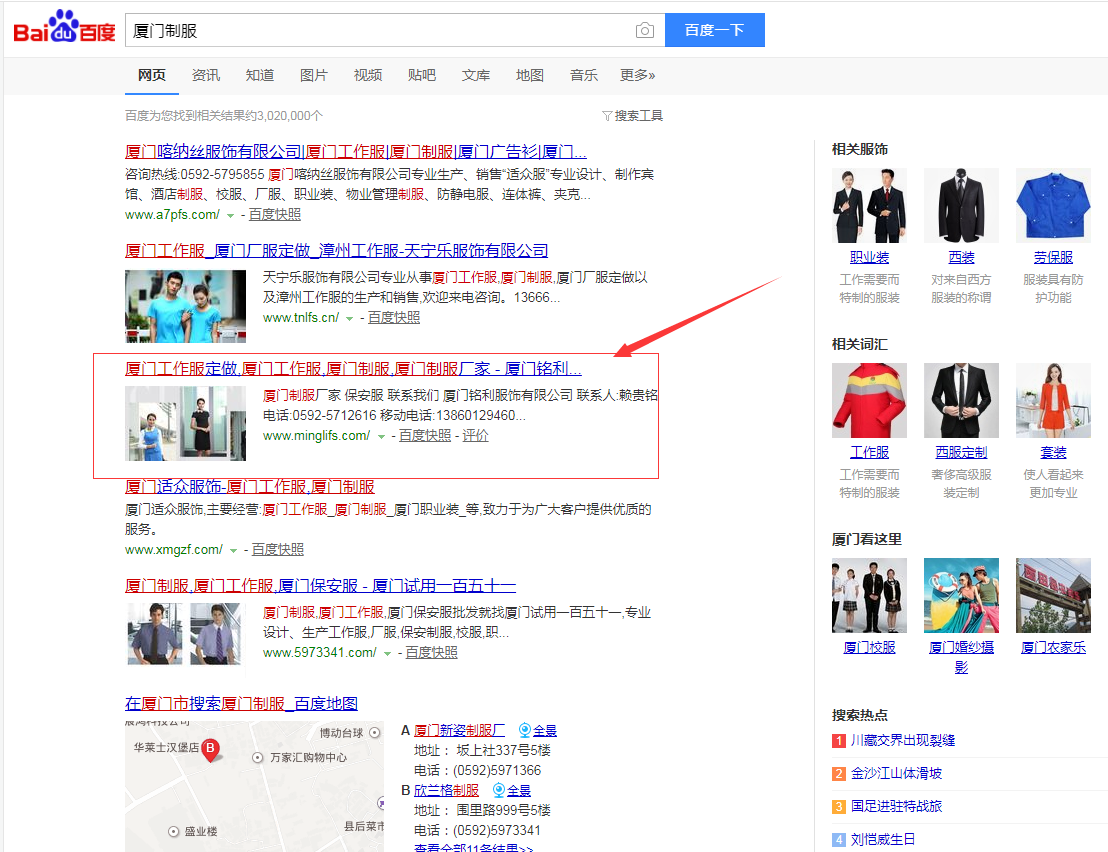This screenshot has width=1108, height=852.
Task: Click the search input field
Action: (380, 31)
